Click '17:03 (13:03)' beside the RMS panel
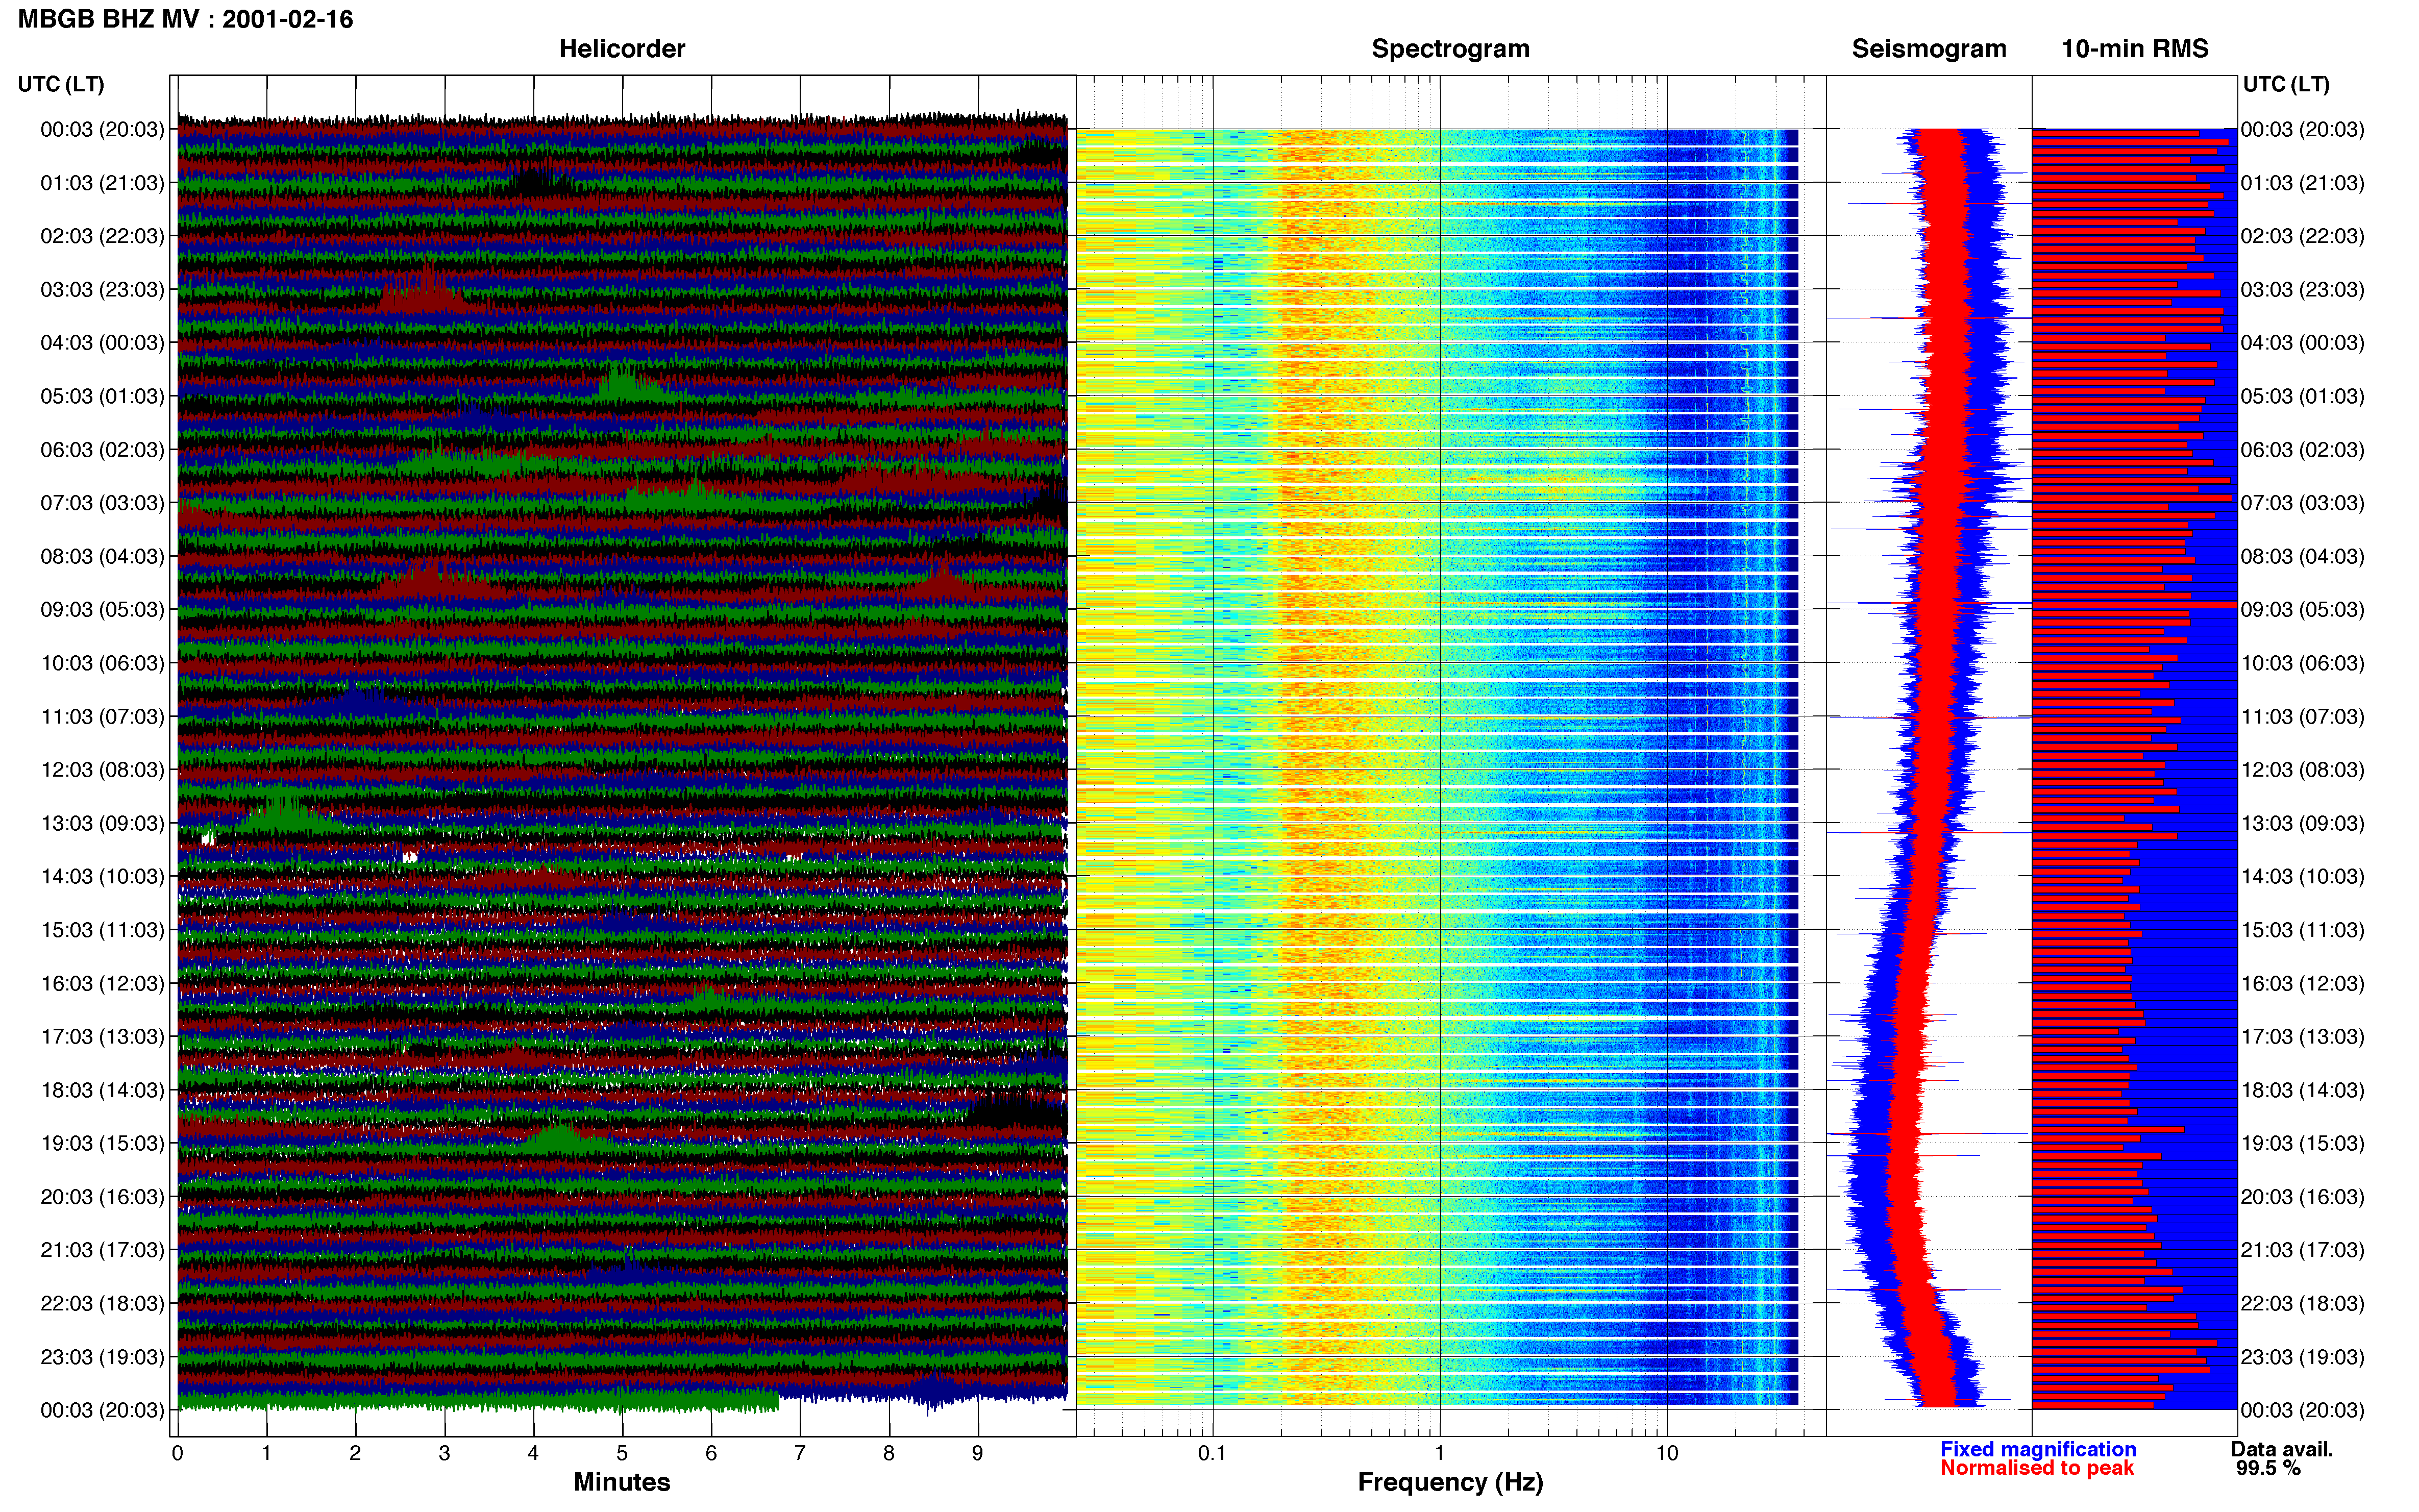Screen dimensions: 2419x1512 (2302, 1037)
